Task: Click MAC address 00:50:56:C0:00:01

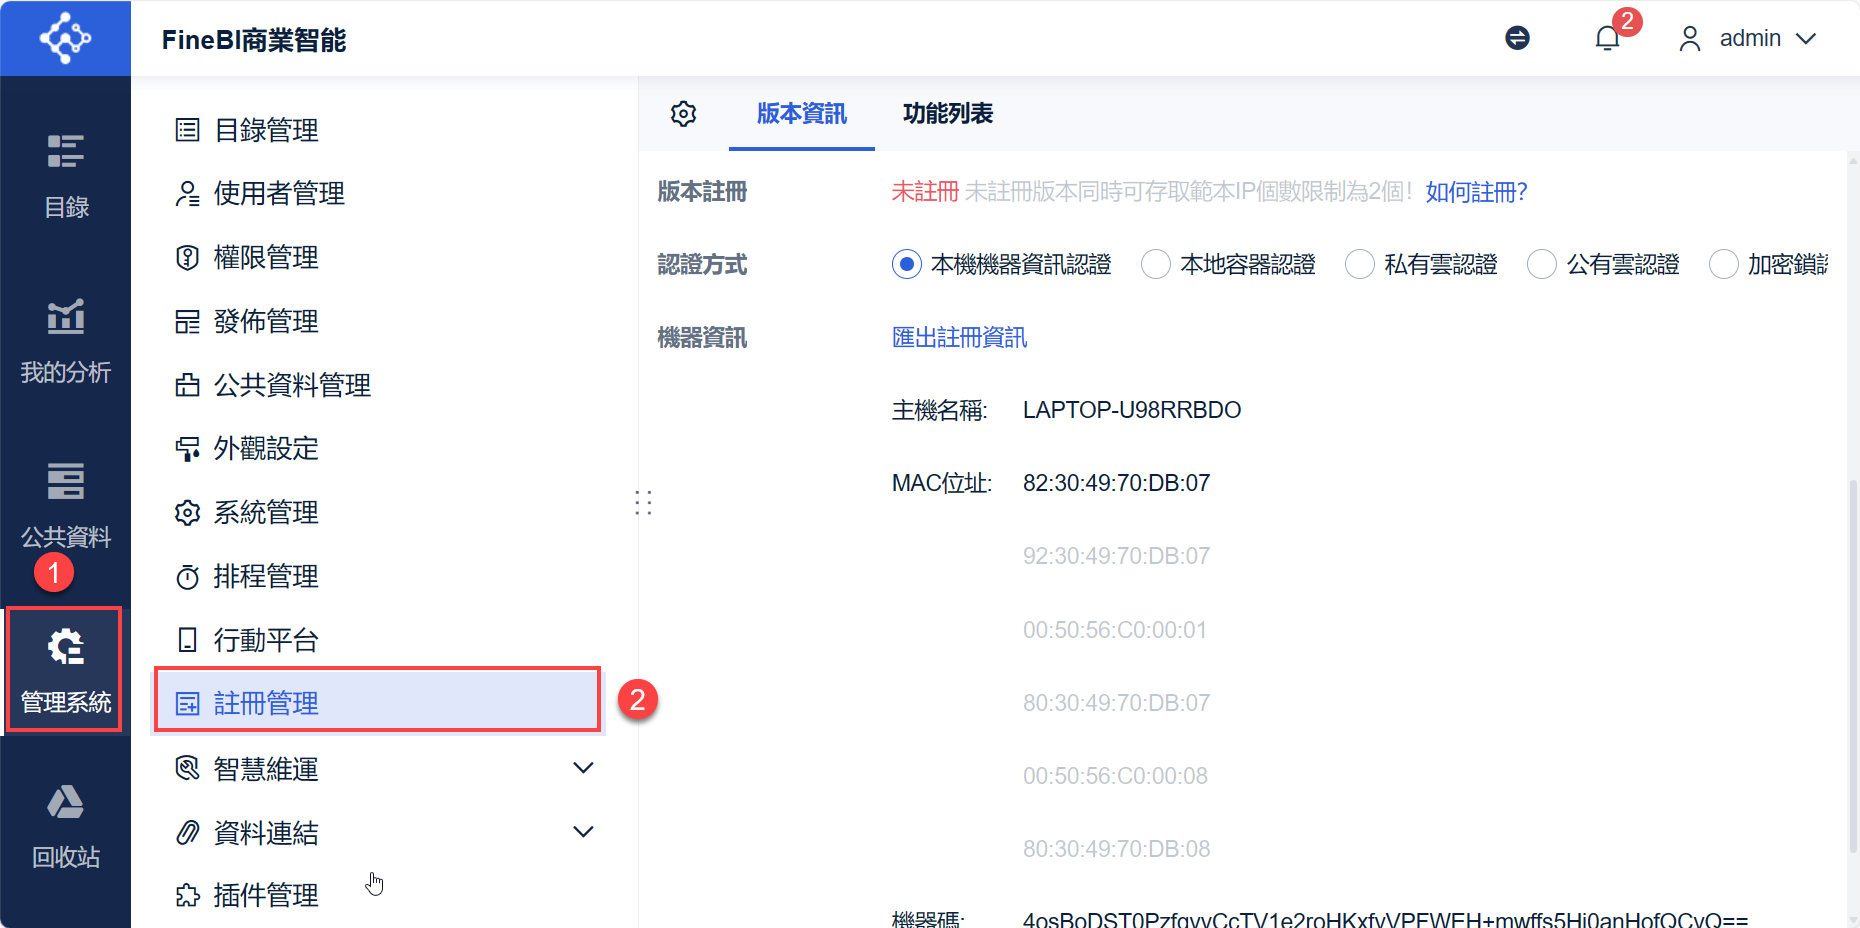Action: coord(1115,630)
